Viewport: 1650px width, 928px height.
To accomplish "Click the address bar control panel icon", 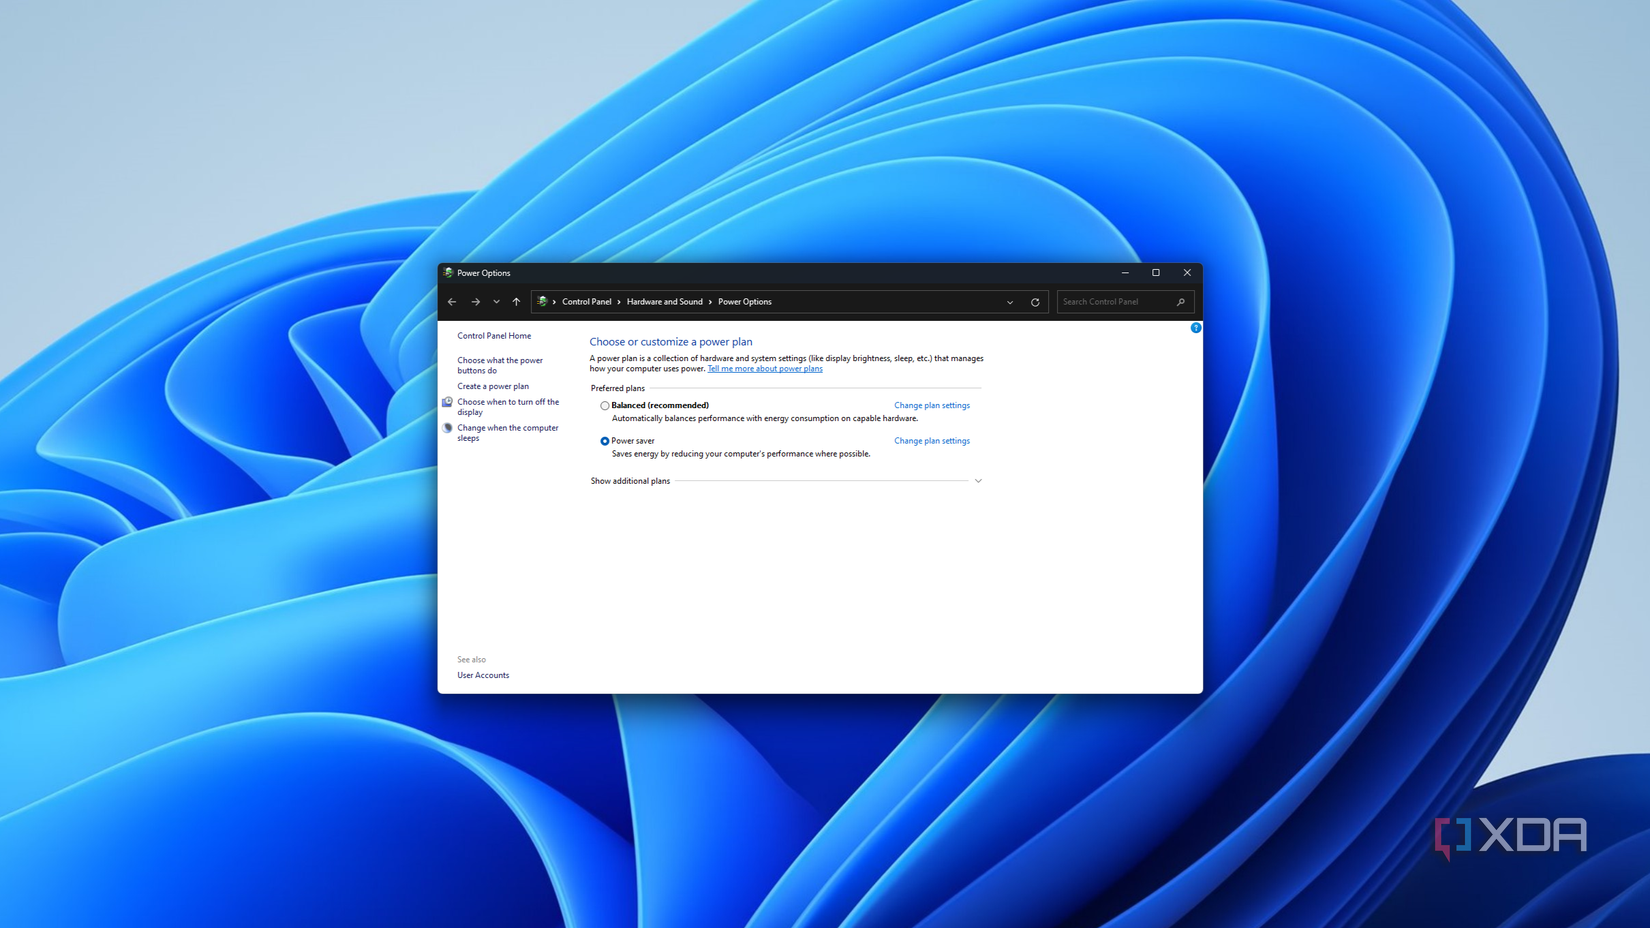I will coord(542,302).
